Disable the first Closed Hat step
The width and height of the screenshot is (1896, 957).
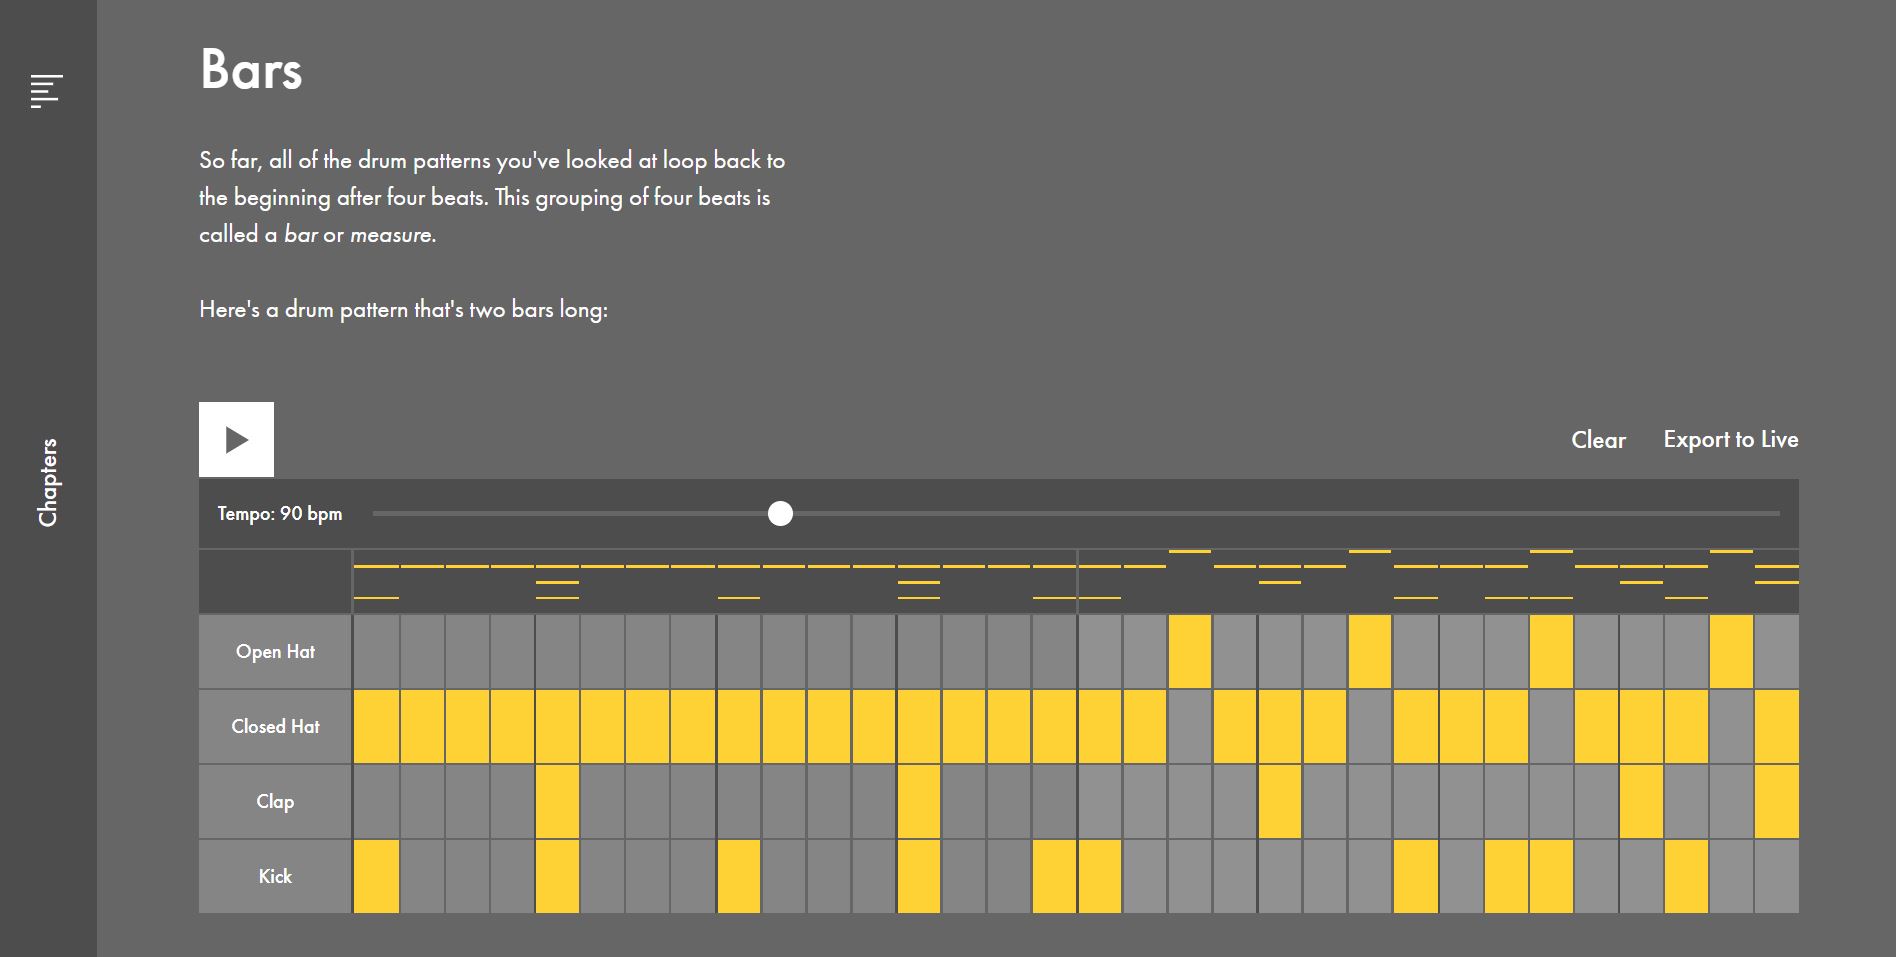[x=376, y=727]
